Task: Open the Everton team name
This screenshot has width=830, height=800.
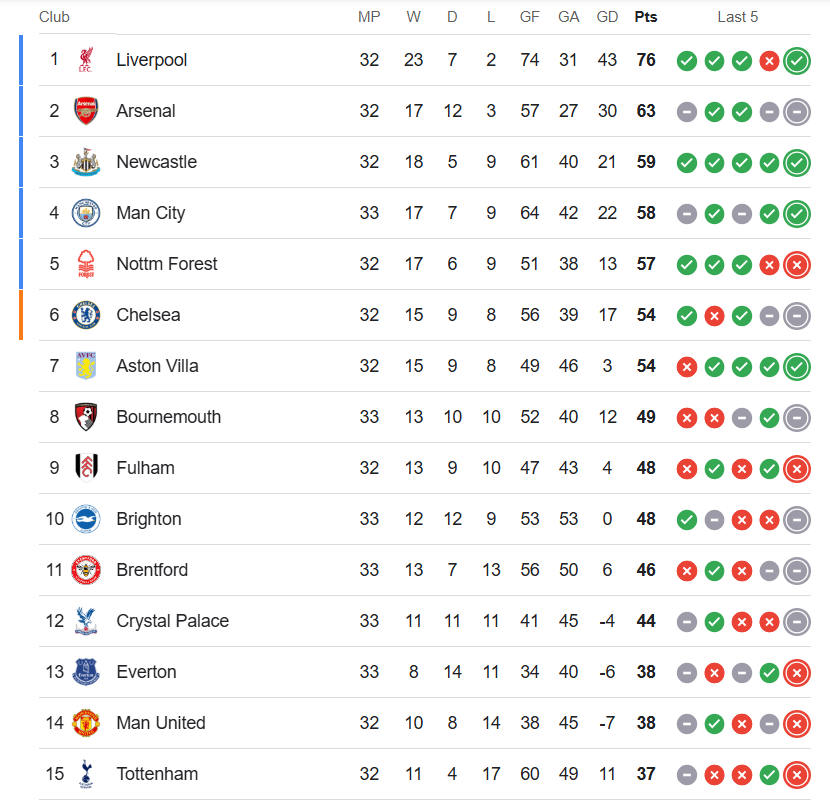Action: pos(146,672)
